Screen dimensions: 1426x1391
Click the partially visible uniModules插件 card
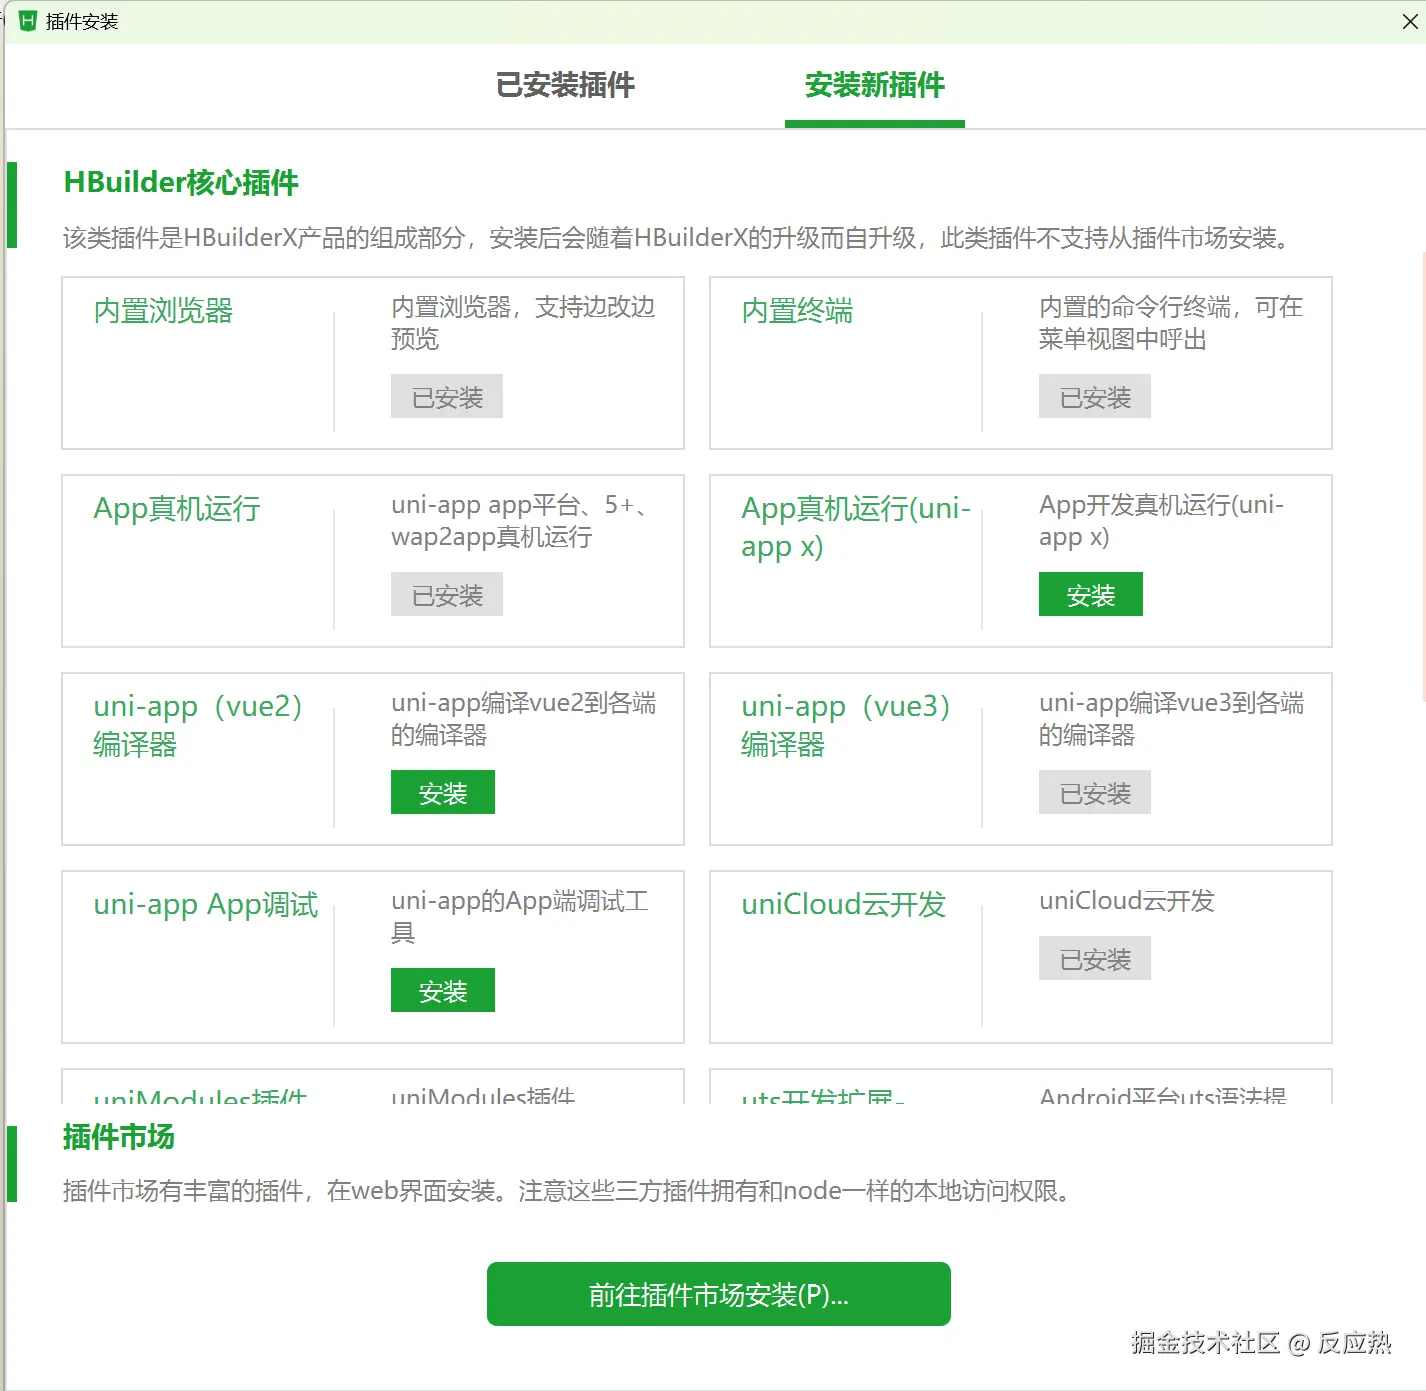click(373, 1086)
